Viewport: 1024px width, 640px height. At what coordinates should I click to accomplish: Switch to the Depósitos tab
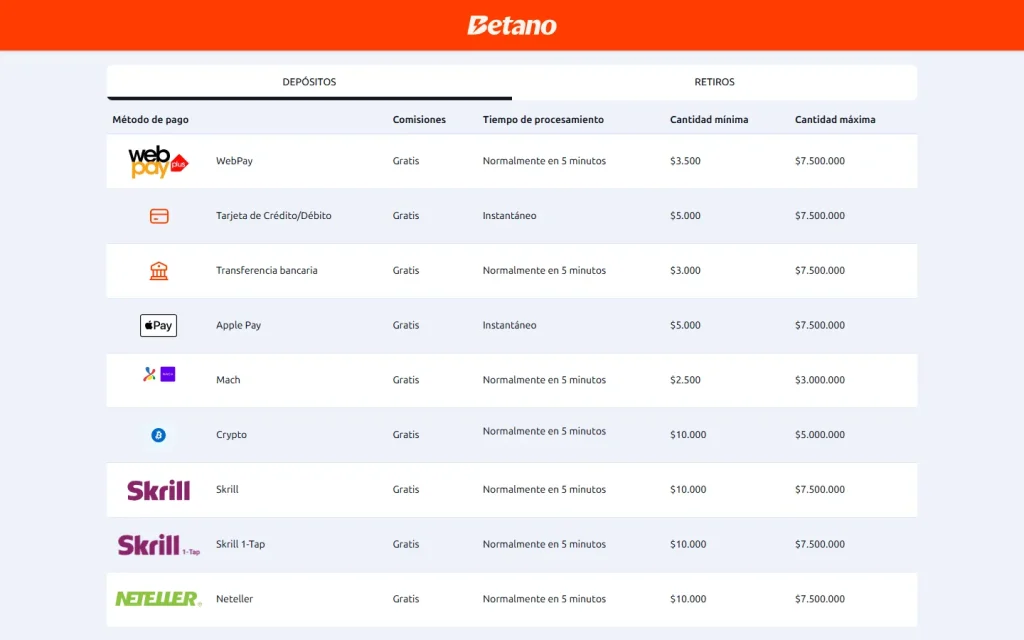click(x=310, y=82)
